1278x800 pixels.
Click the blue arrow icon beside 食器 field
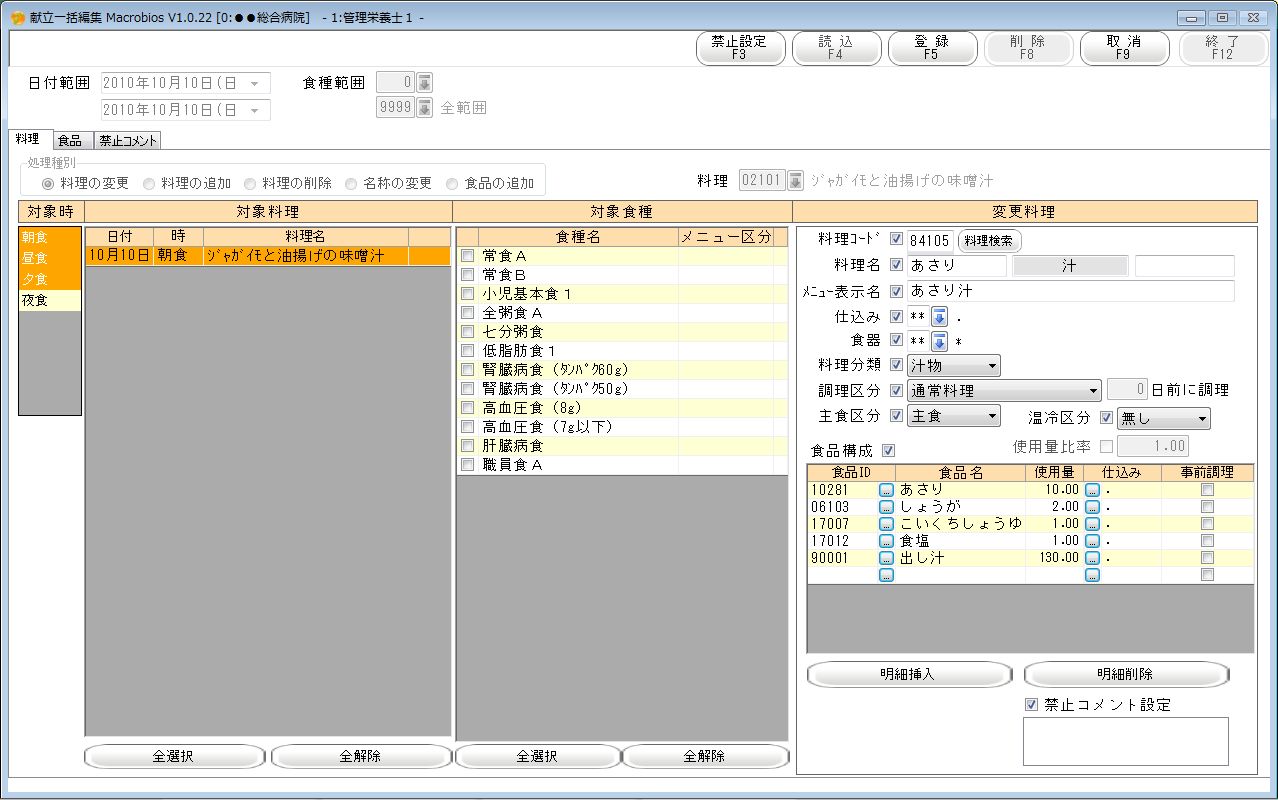click(939, 341)
